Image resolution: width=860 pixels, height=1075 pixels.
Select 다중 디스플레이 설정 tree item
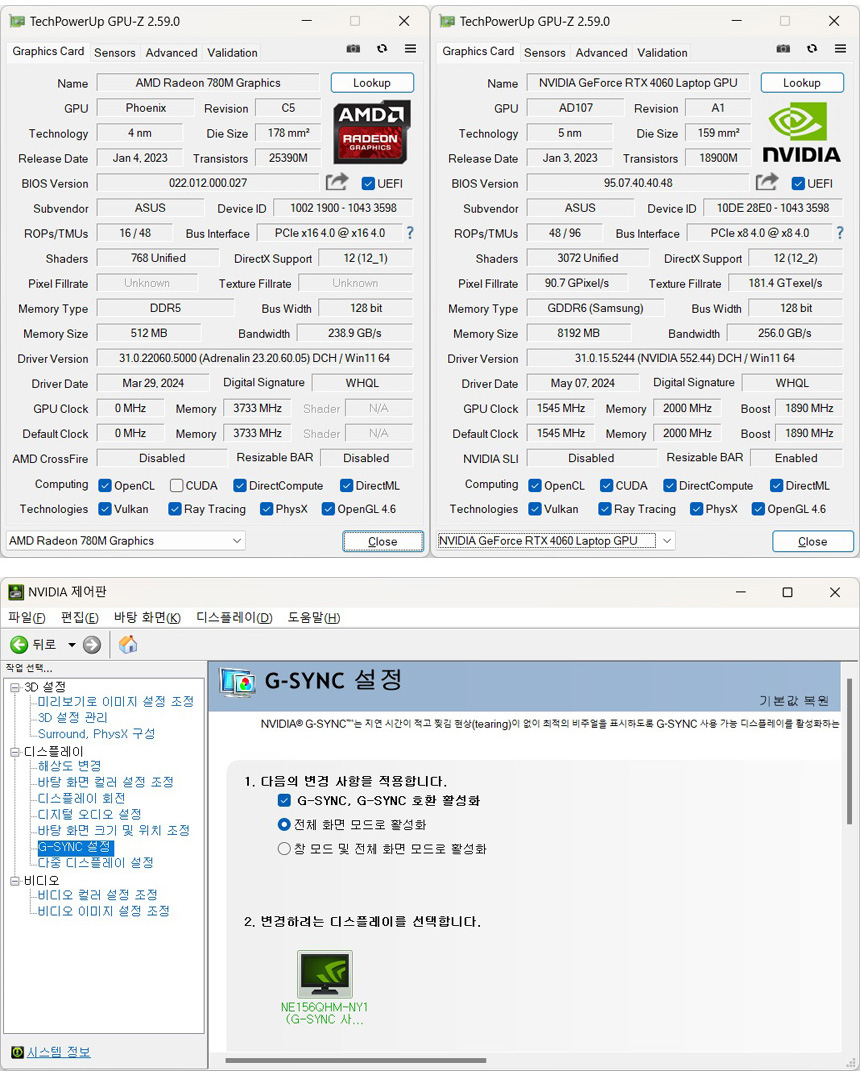(x=96, y=862)
